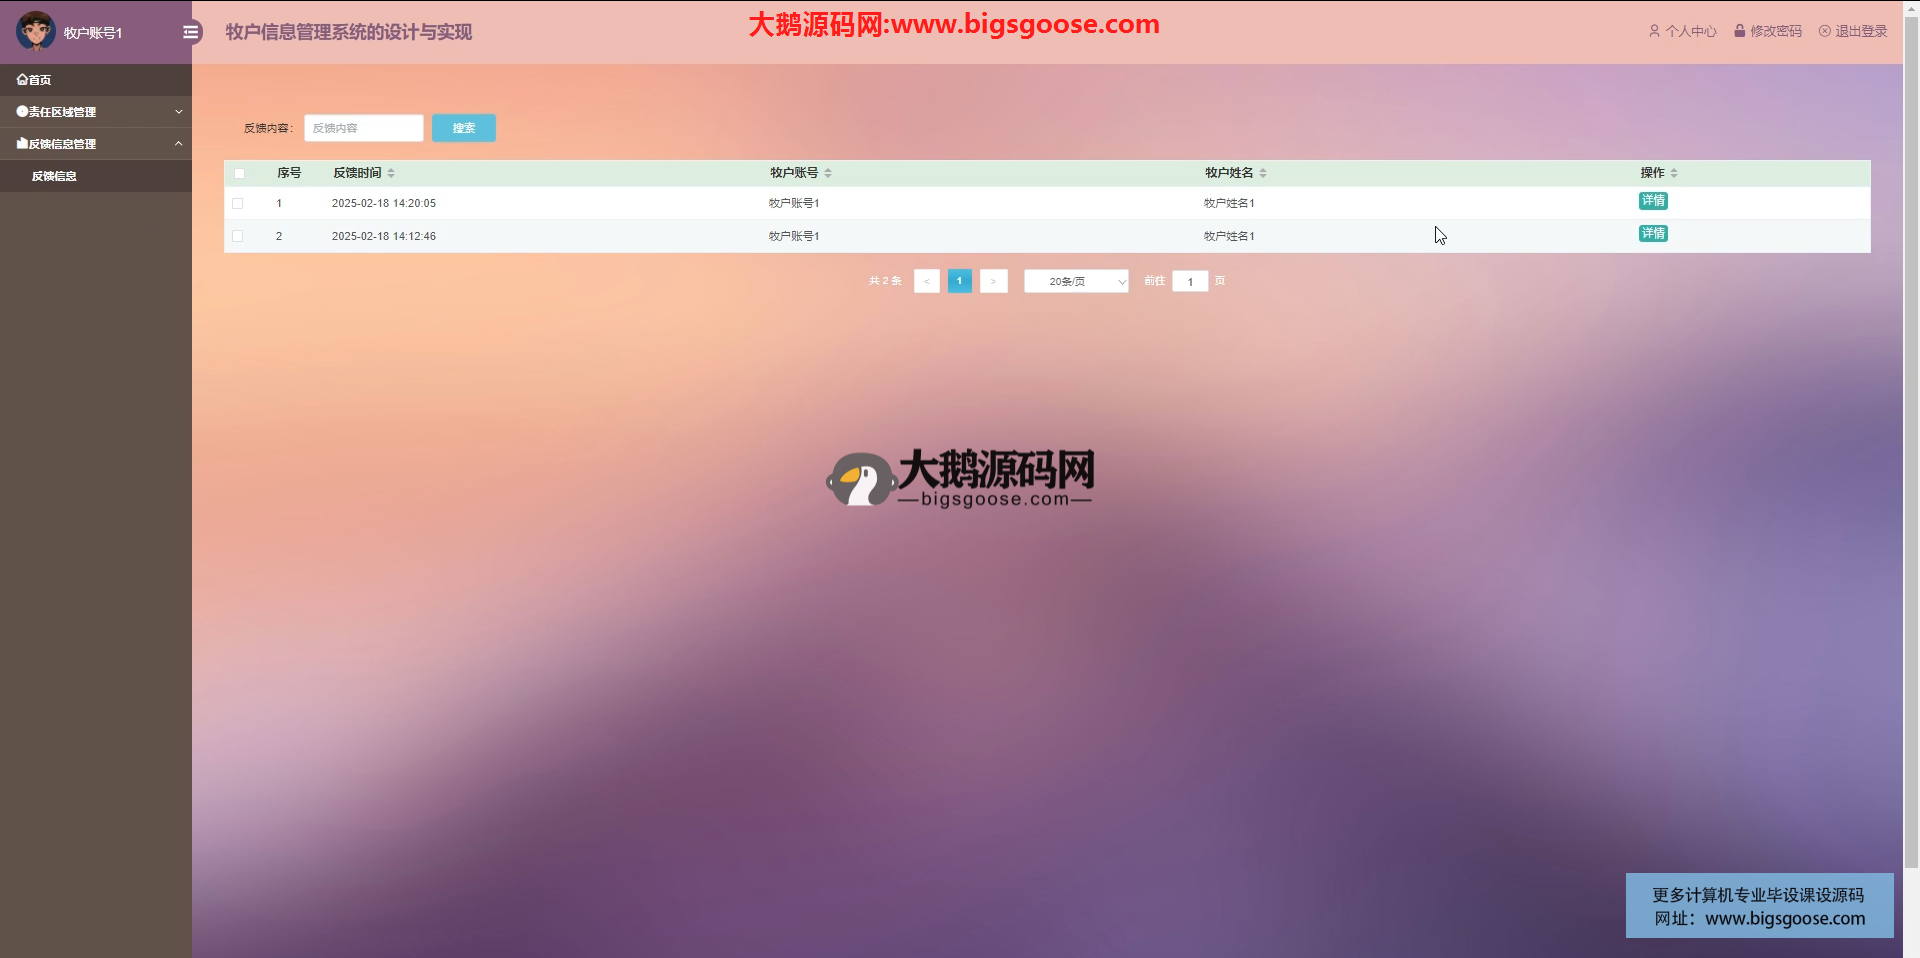Expand the 责任区域管理 menu

96,112
